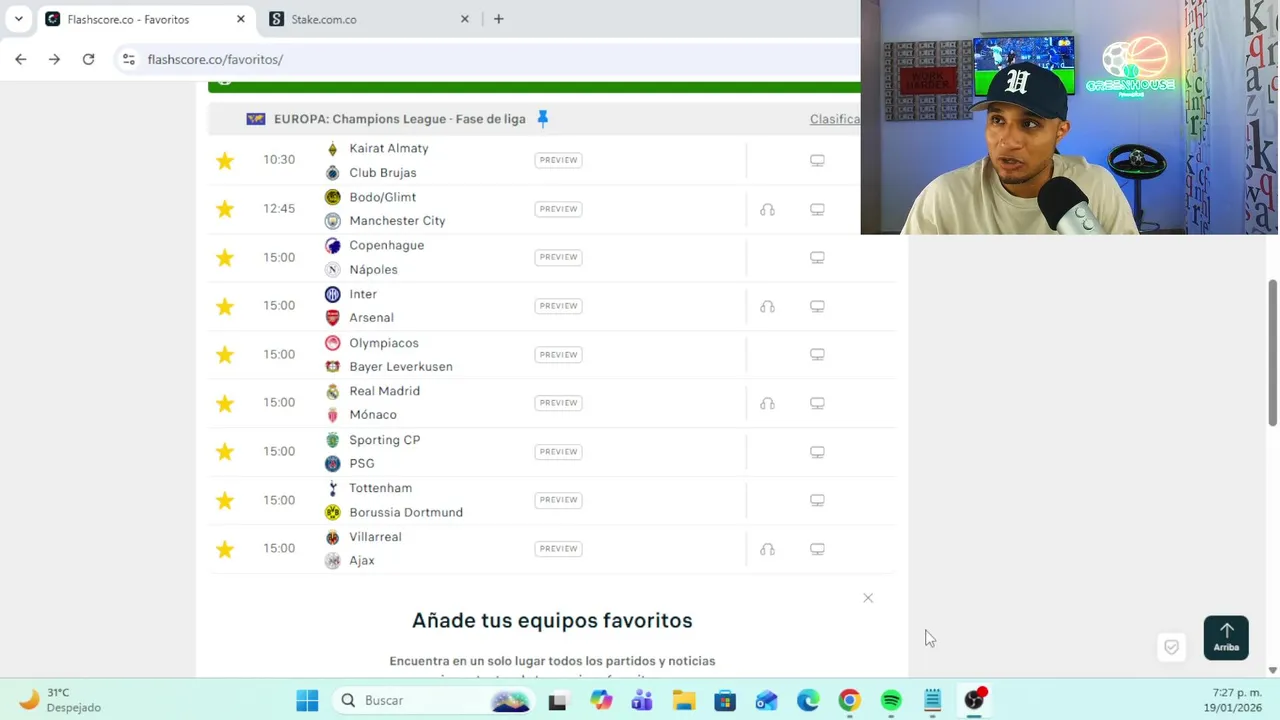
Task: Expand the tab search dropdown arrow
Action: (18, 19)
